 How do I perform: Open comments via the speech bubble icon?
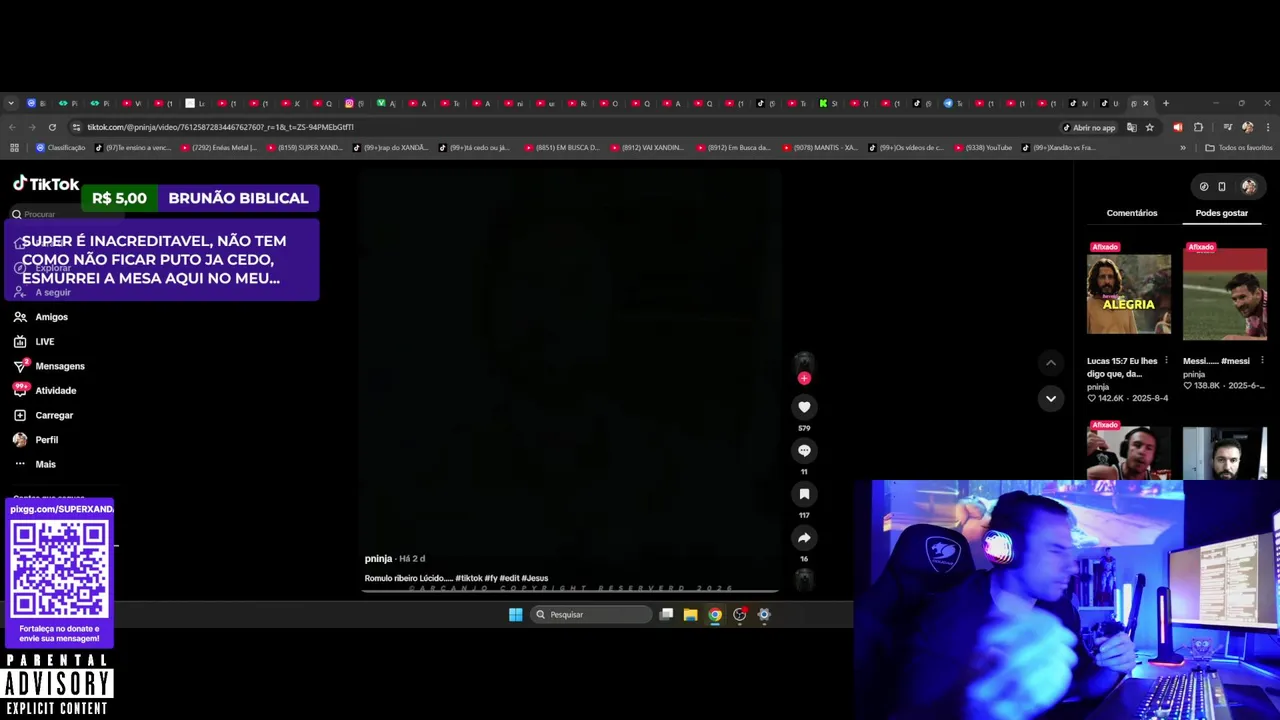[804, 451]
